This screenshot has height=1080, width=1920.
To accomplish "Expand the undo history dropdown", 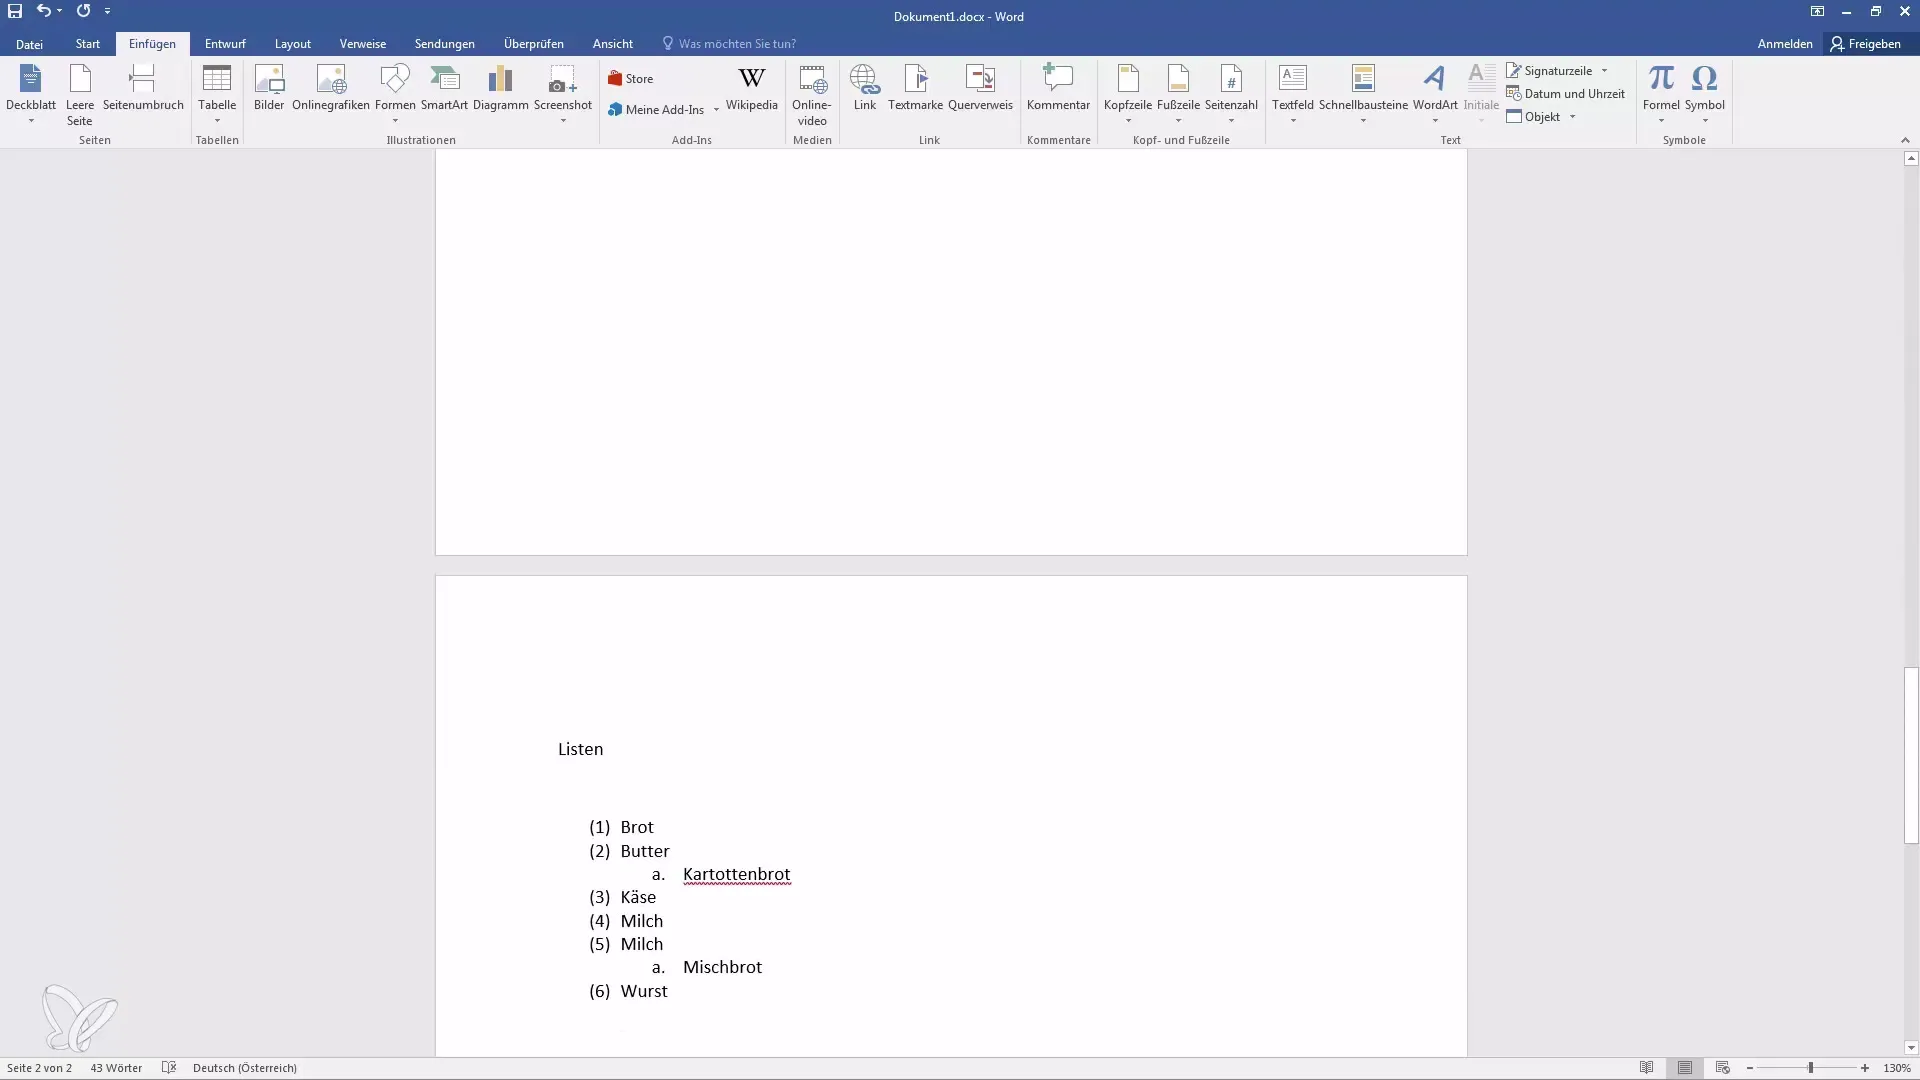I will 60,11.
